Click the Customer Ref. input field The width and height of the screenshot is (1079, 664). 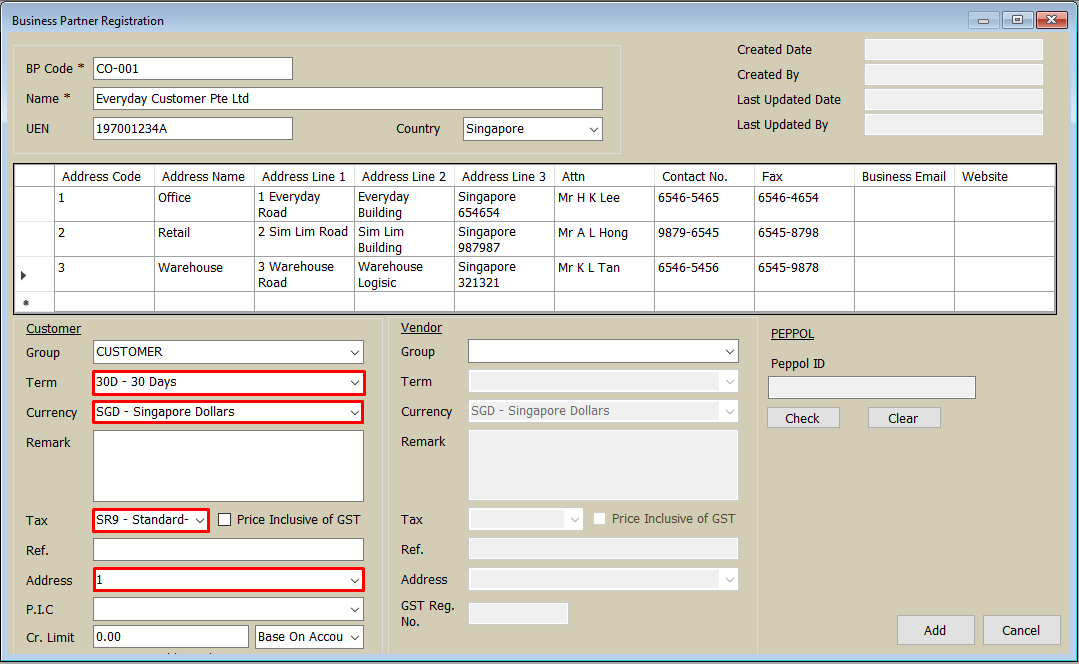(228, 550)
